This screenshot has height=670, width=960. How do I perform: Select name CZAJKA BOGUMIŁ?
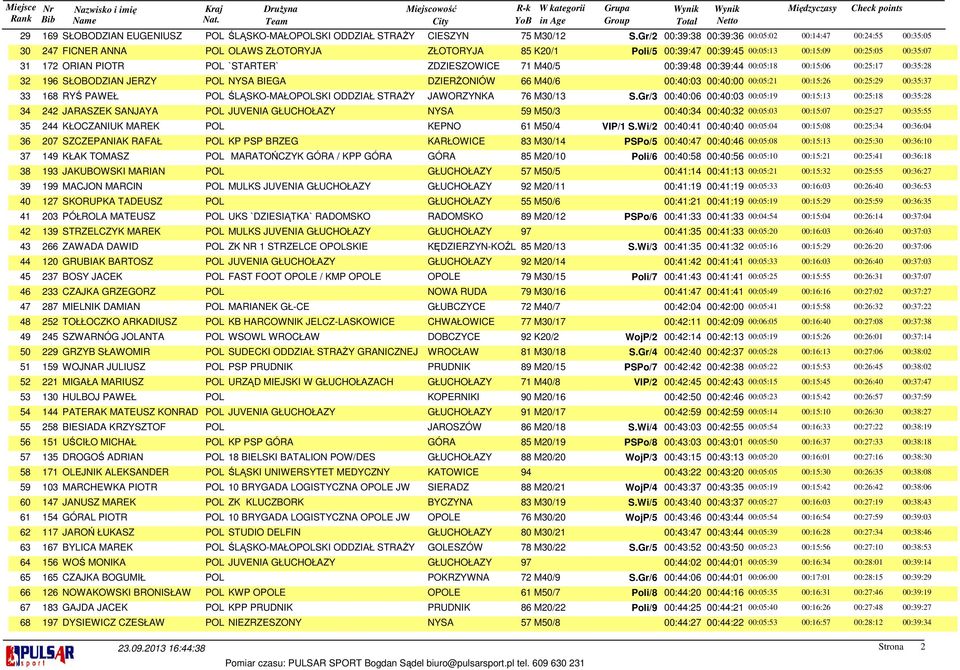(104, 577)
